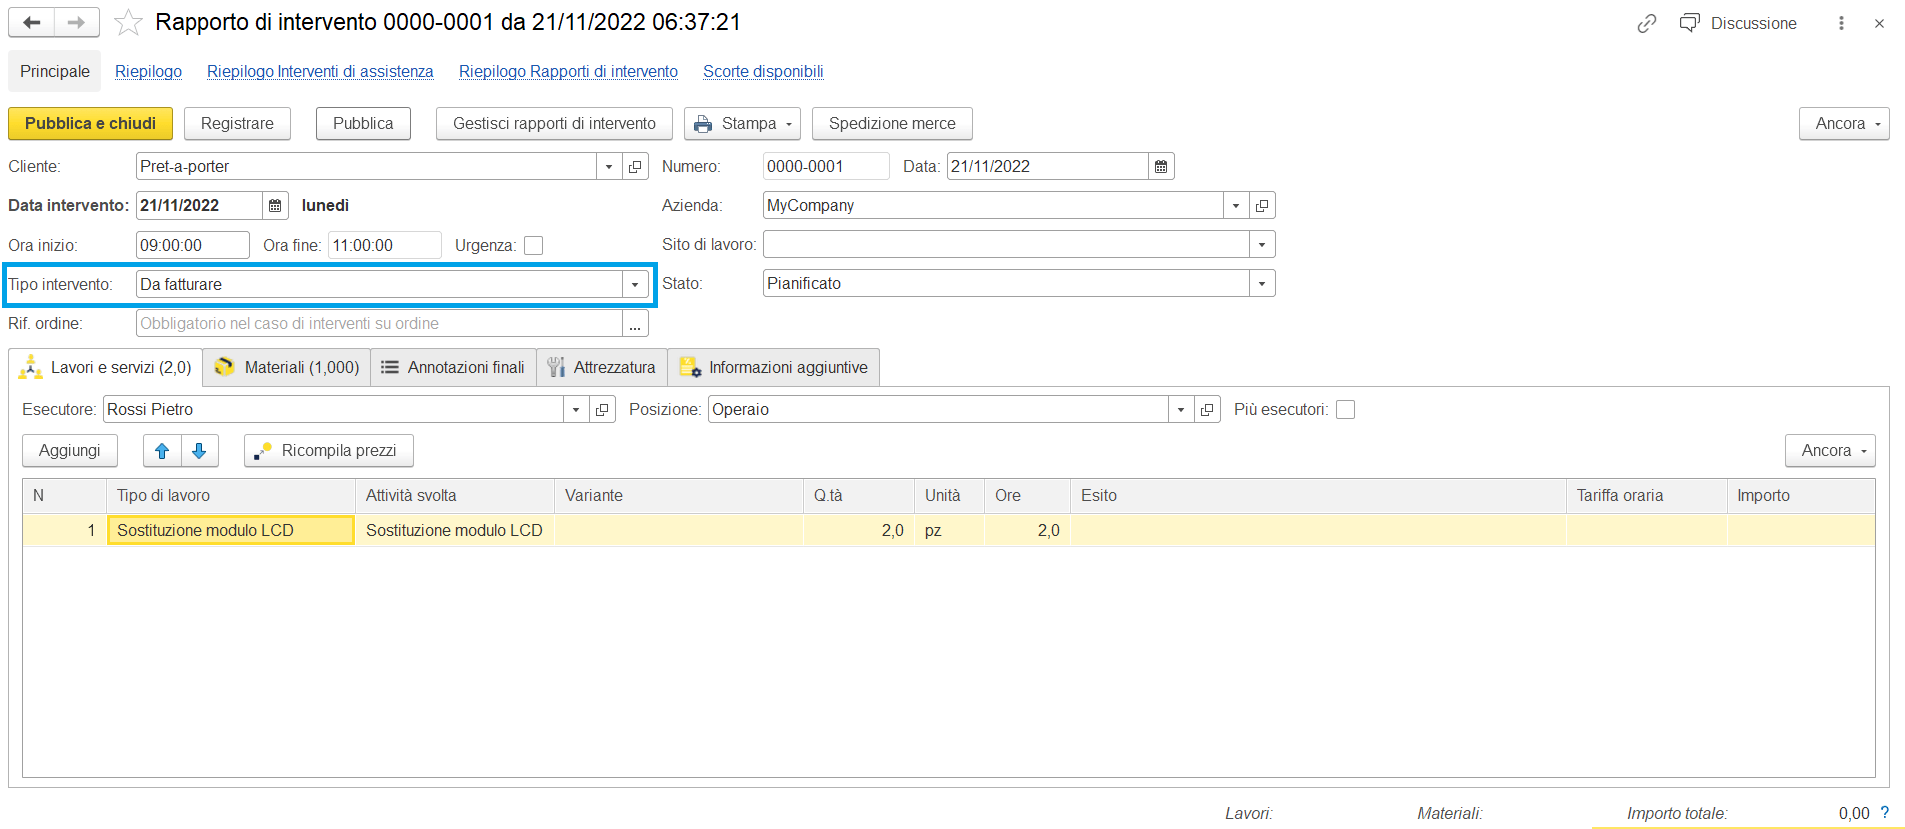Toggle the Urgenza checkbox
Viewport: 1905px width, 829px height.
pos(534,245)
